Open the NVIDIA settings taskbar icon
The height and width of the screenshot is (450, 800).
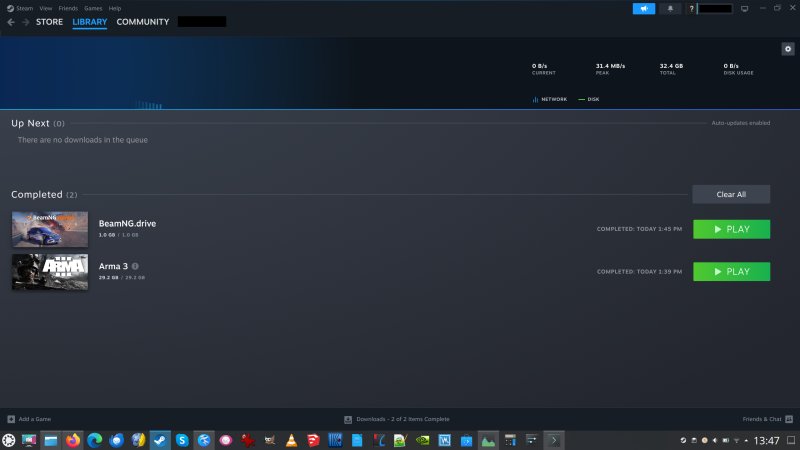(422, 440)
